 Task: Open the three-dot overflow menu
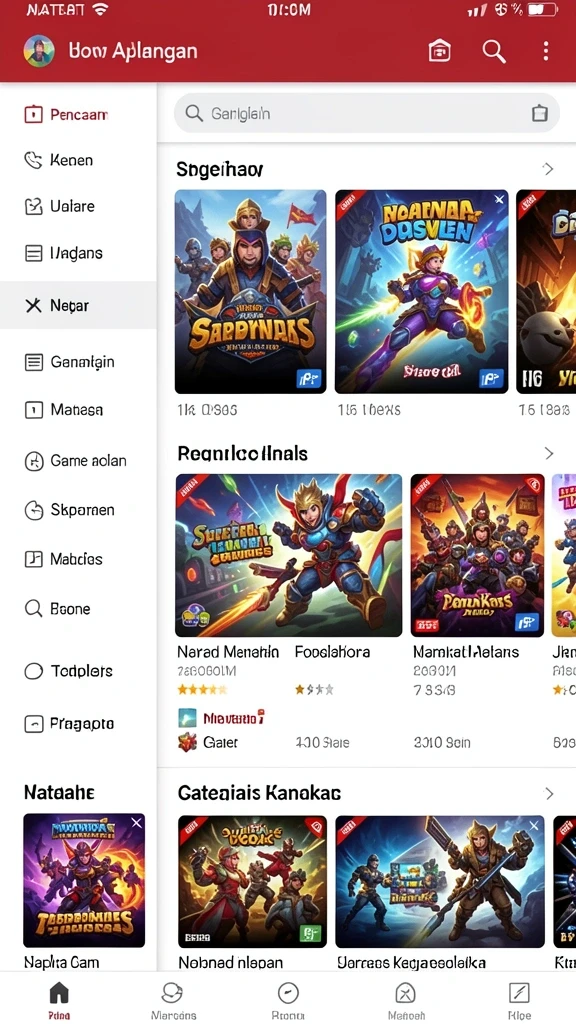[x=545, y=51]
